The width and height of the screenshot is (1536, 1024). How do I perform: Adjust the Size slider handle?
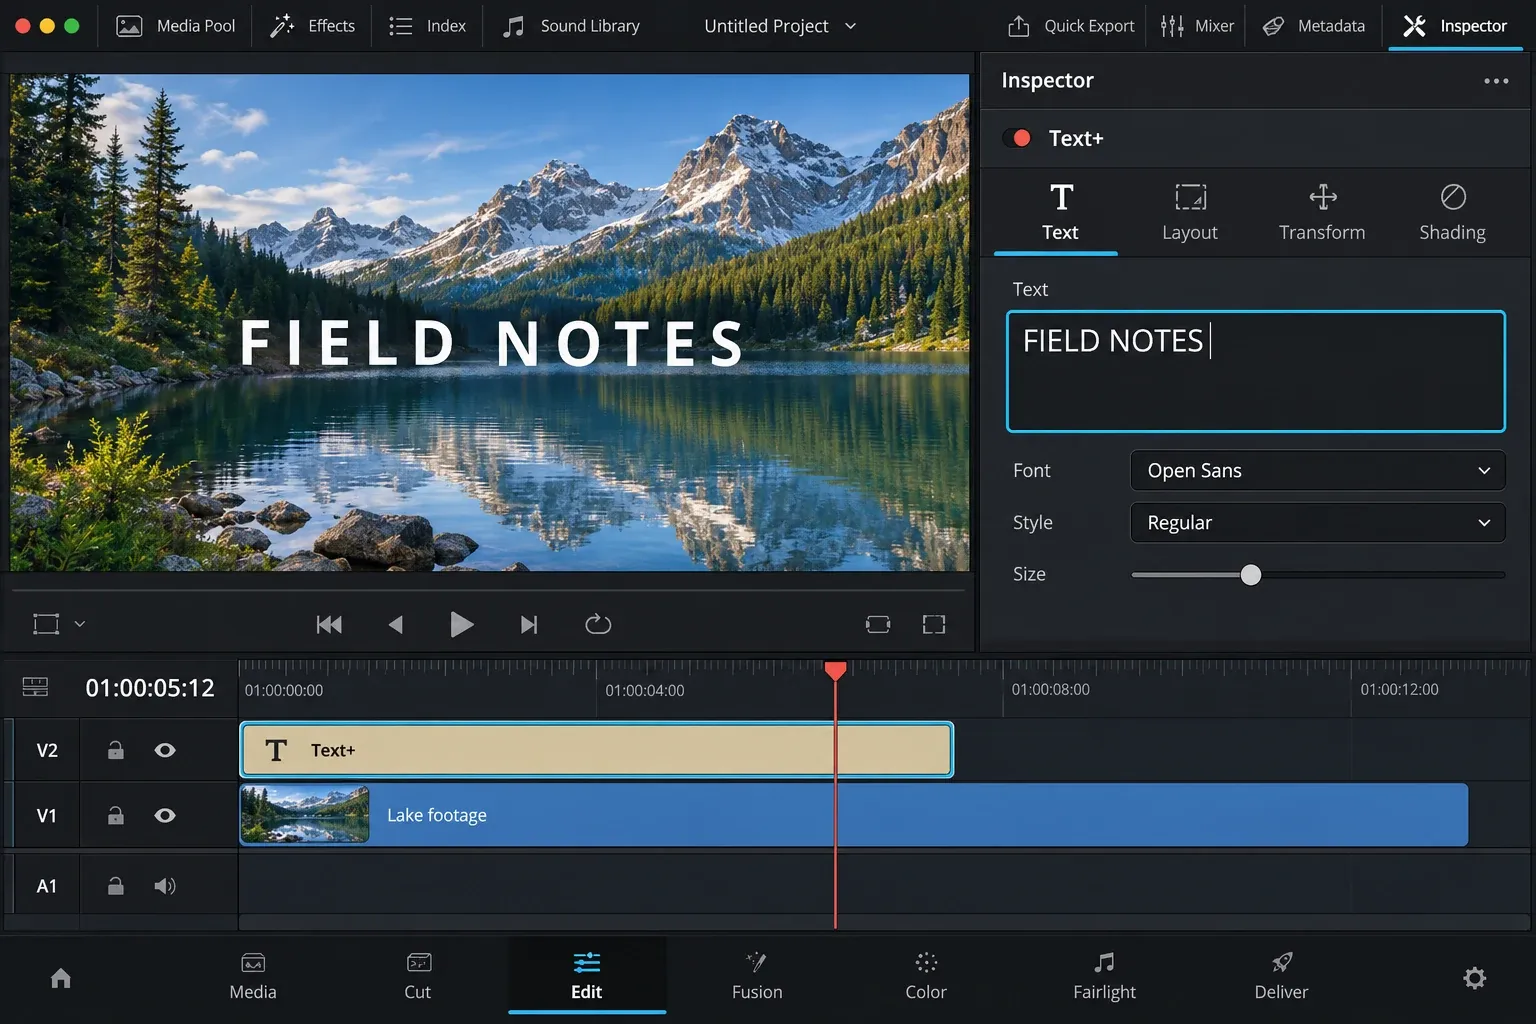pos(1250,575)
